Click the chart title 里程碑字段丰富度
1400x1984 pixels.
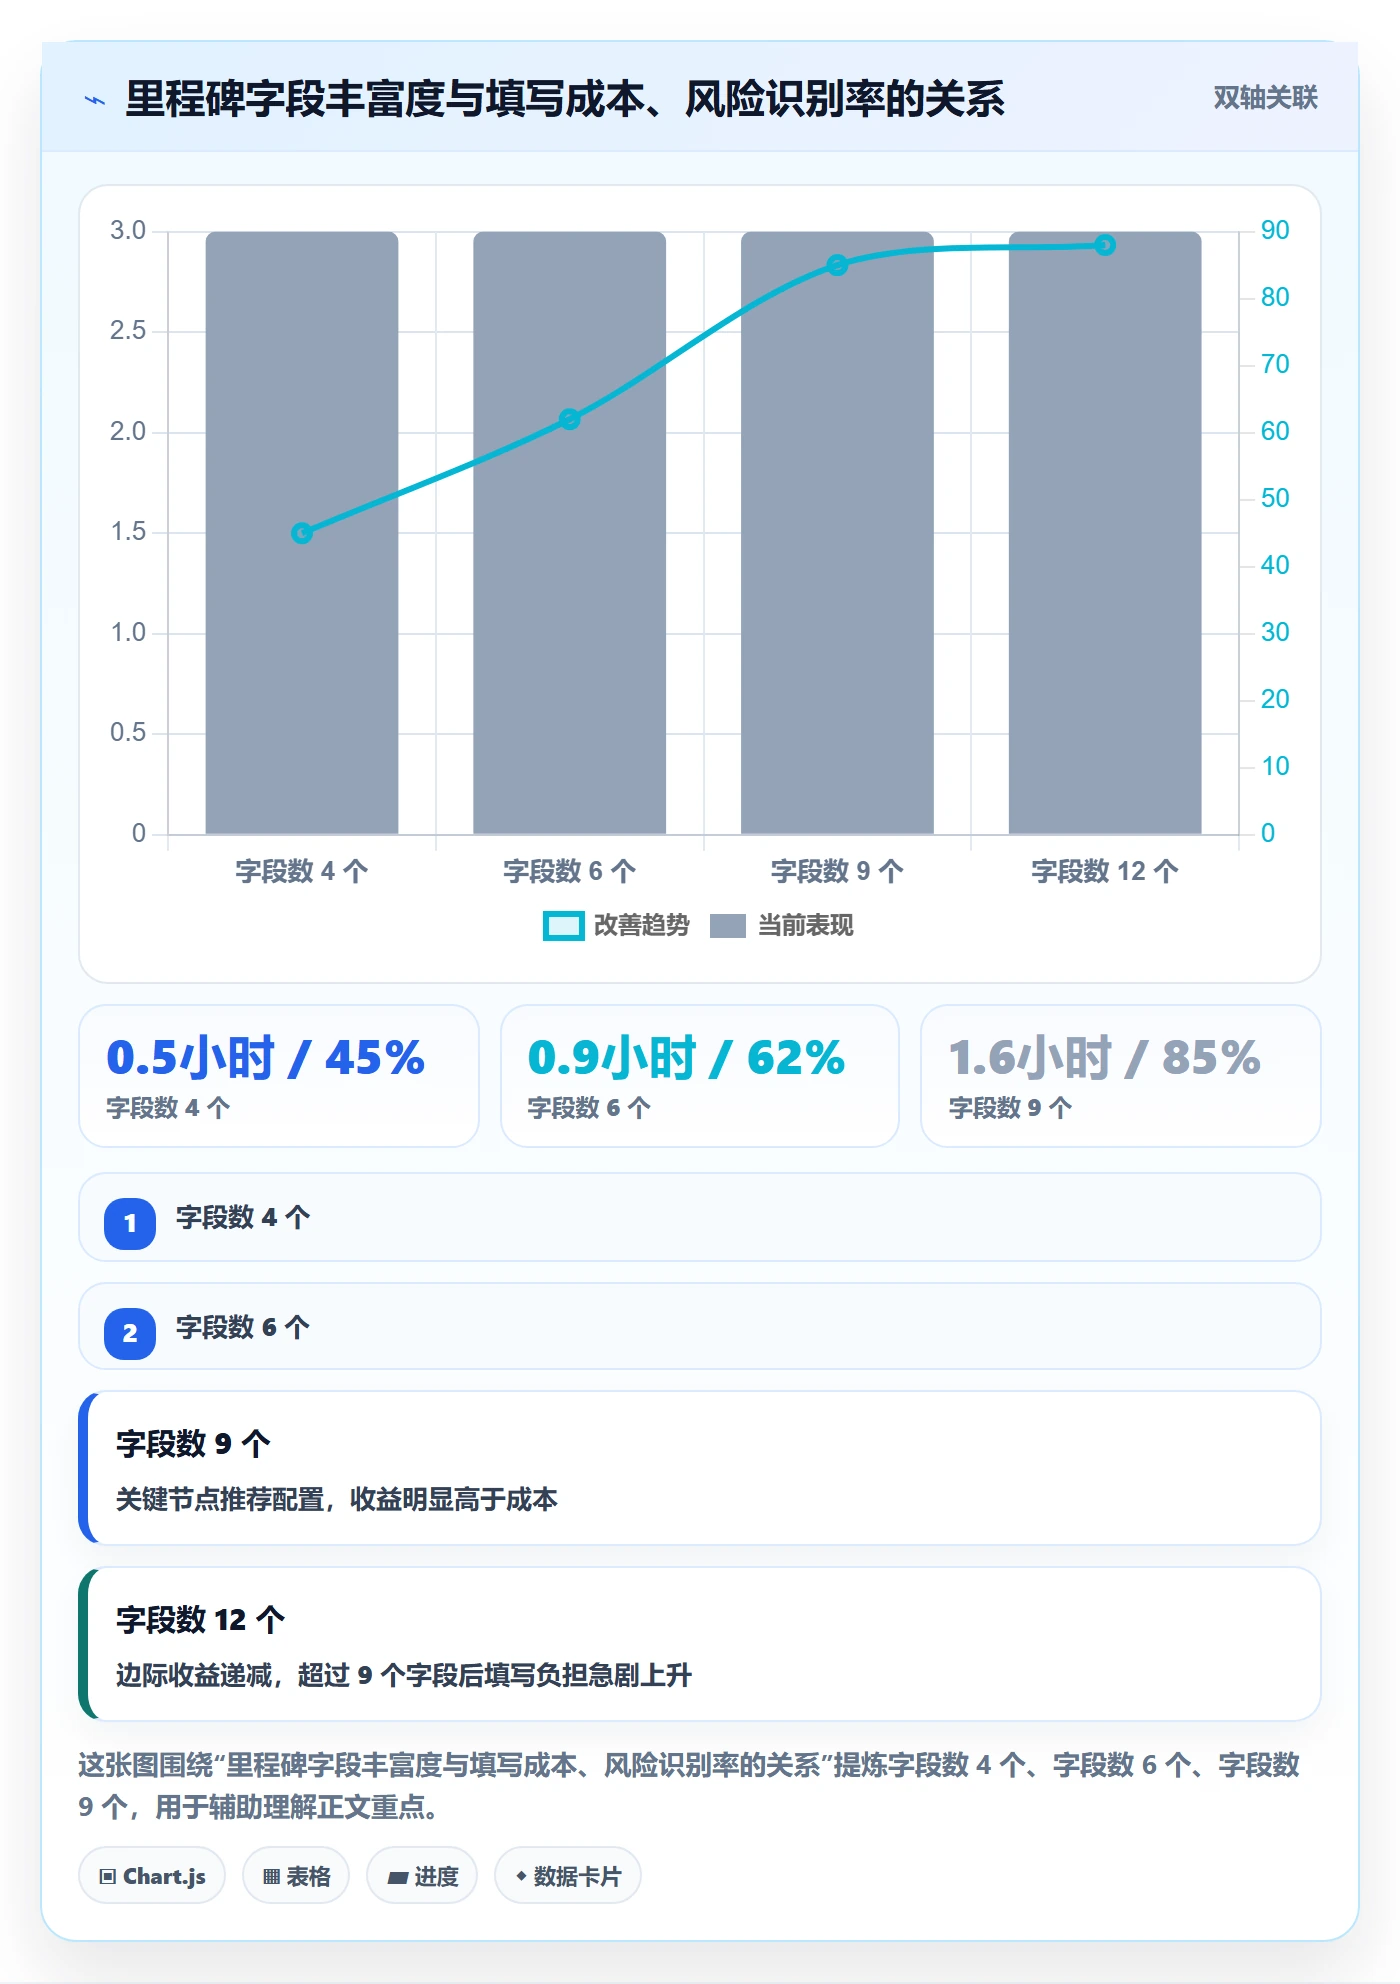[564, 99]
